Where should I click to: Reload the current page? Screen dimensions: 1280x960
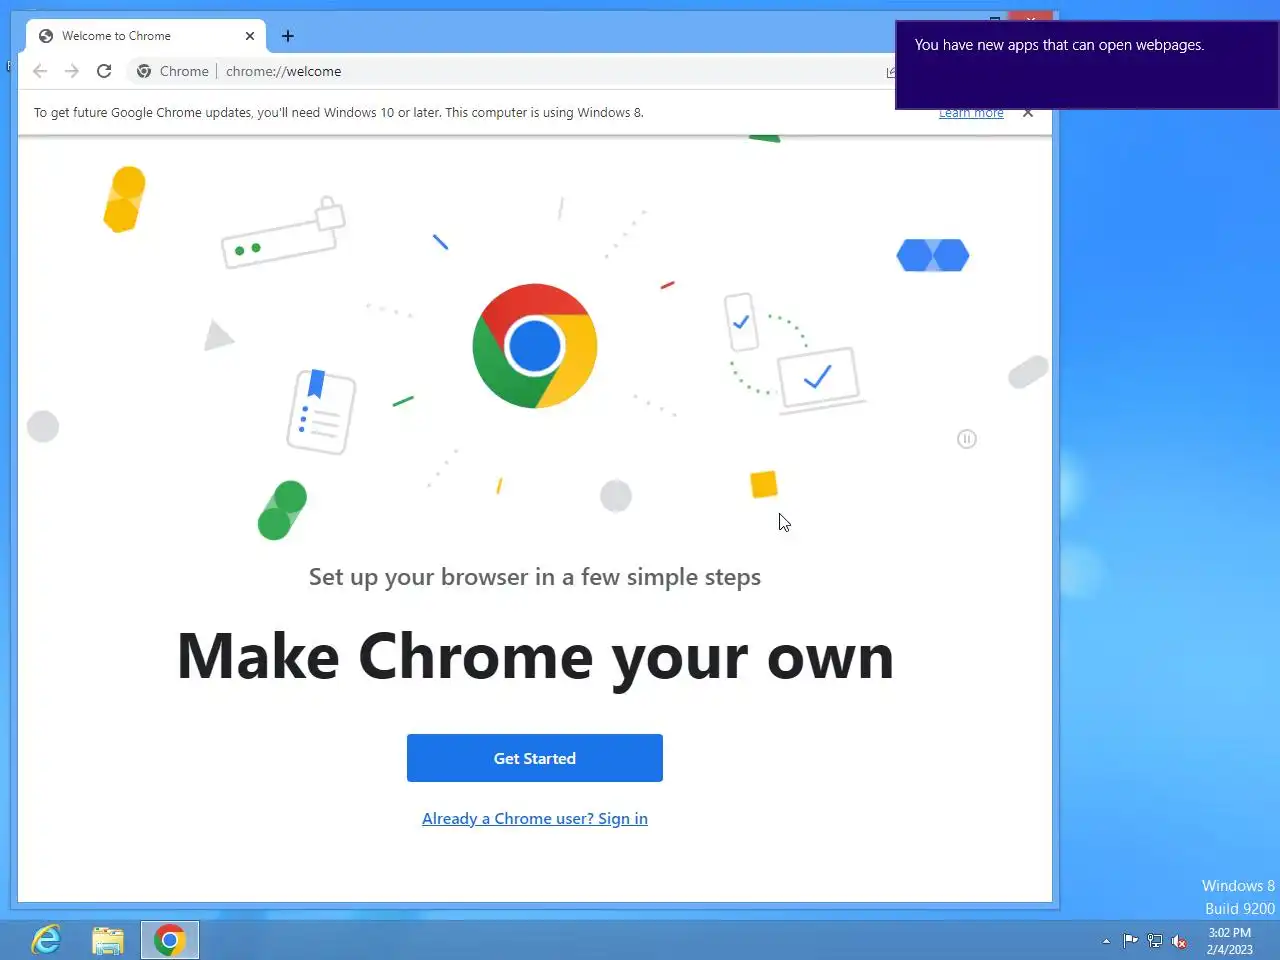[x=104, y=71]
